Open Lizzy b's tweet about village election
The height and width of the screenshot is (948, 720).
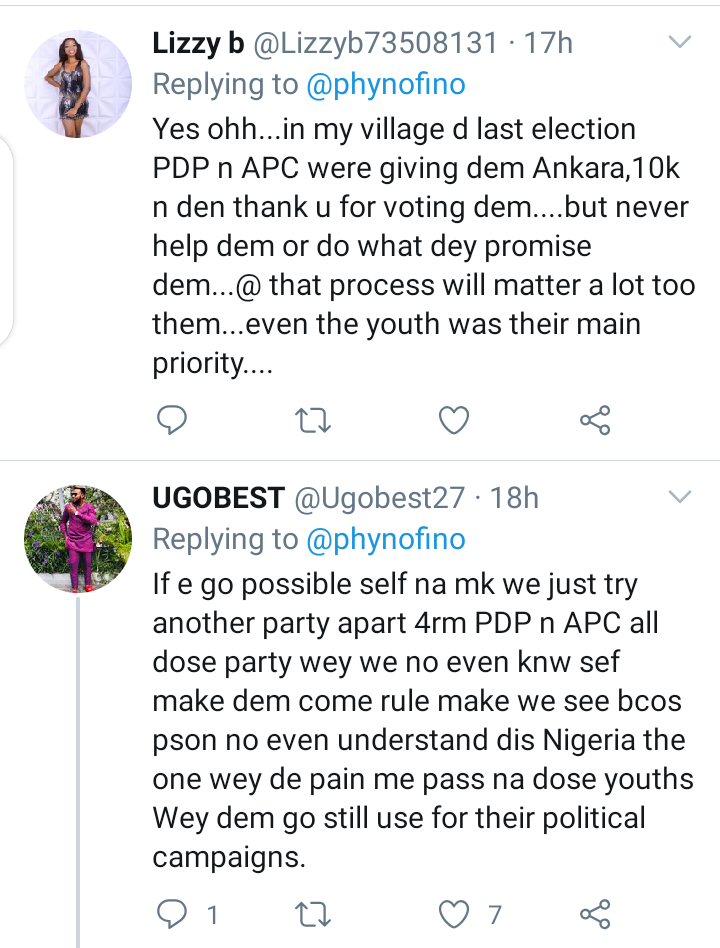point(420,246)
